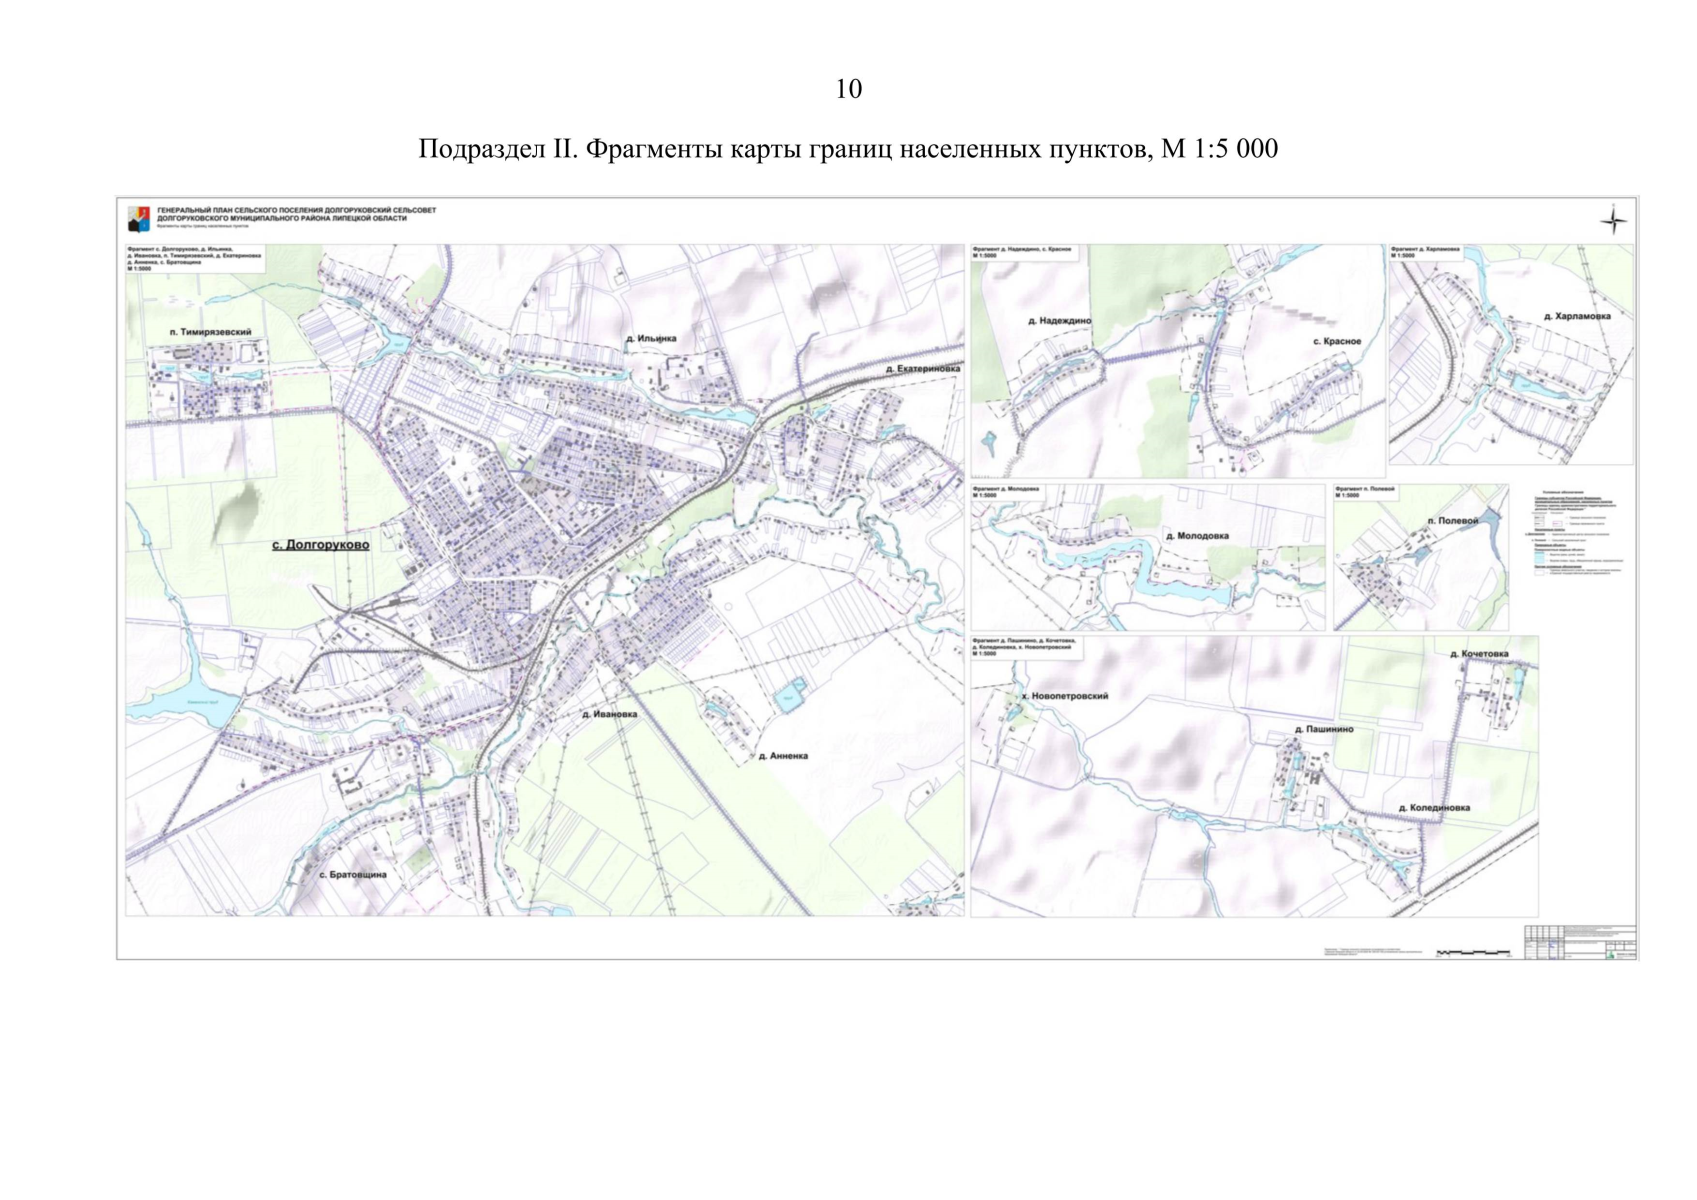The image size is (1697, 1200).
Task: Click the page number 10
Action: pyautogui.click(x=848, y=89)
